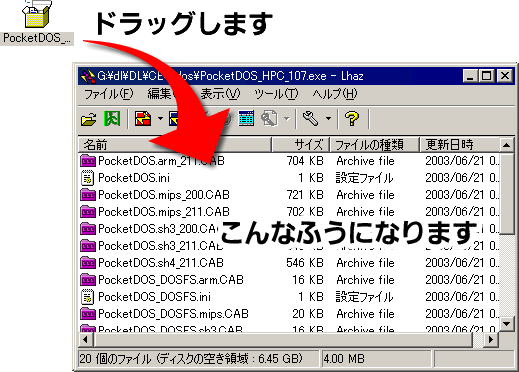The image size is (519, 372).
Task: Click 設定ファイル type in the PocketDOS.ini row
Action: pos(364,178)
